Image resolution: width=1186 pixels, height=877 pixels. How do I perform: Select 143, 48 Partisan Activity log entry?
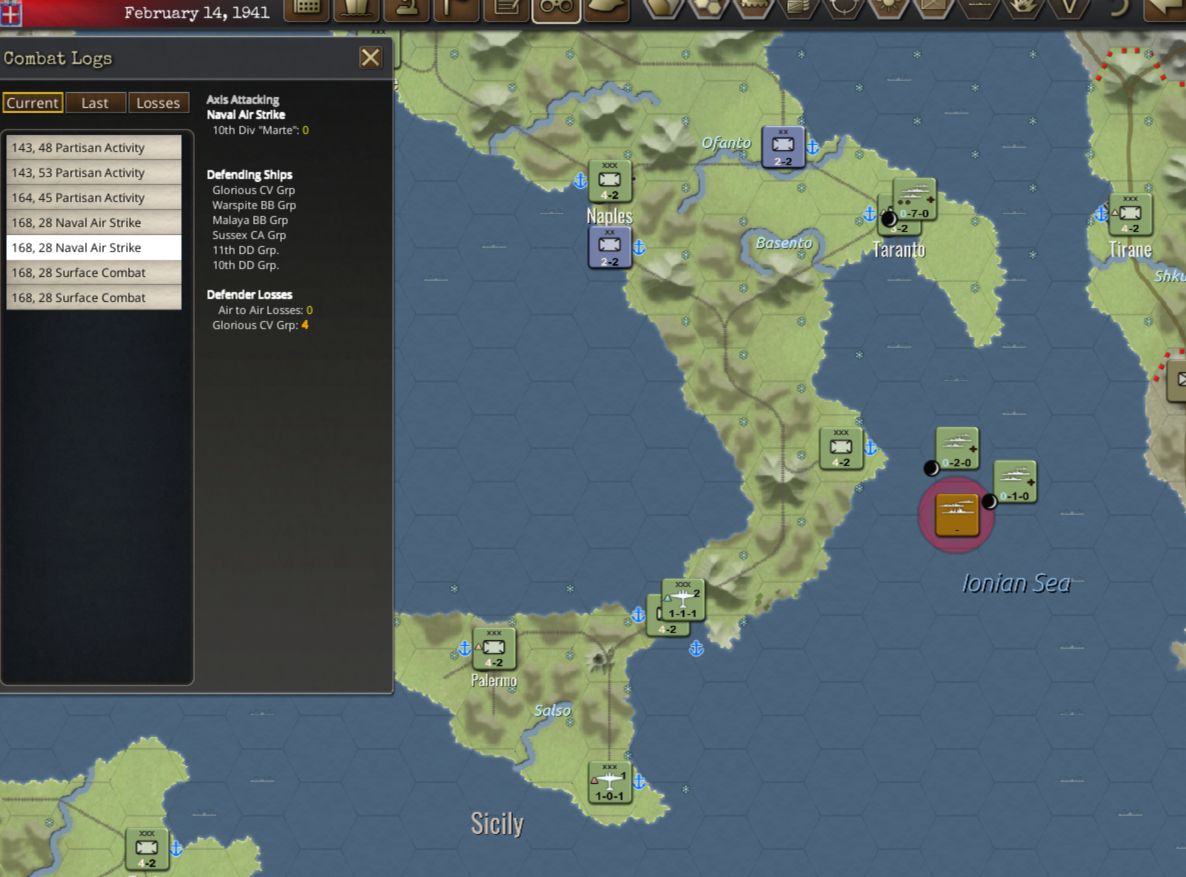tap(94, 148)
